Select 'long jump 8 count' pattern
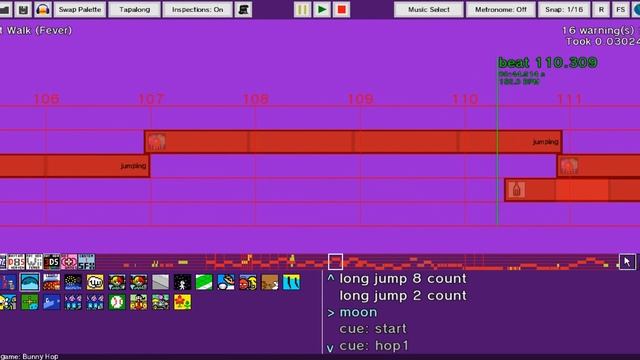The height and width of the screenshot is (360, 640). 403,279
